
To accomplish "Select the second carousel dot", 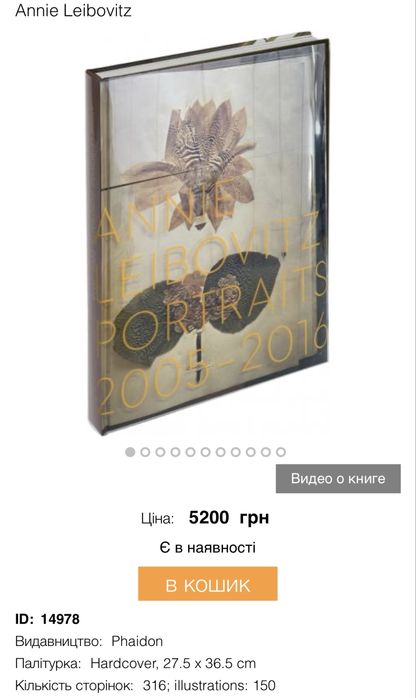I will pos(145,452).
